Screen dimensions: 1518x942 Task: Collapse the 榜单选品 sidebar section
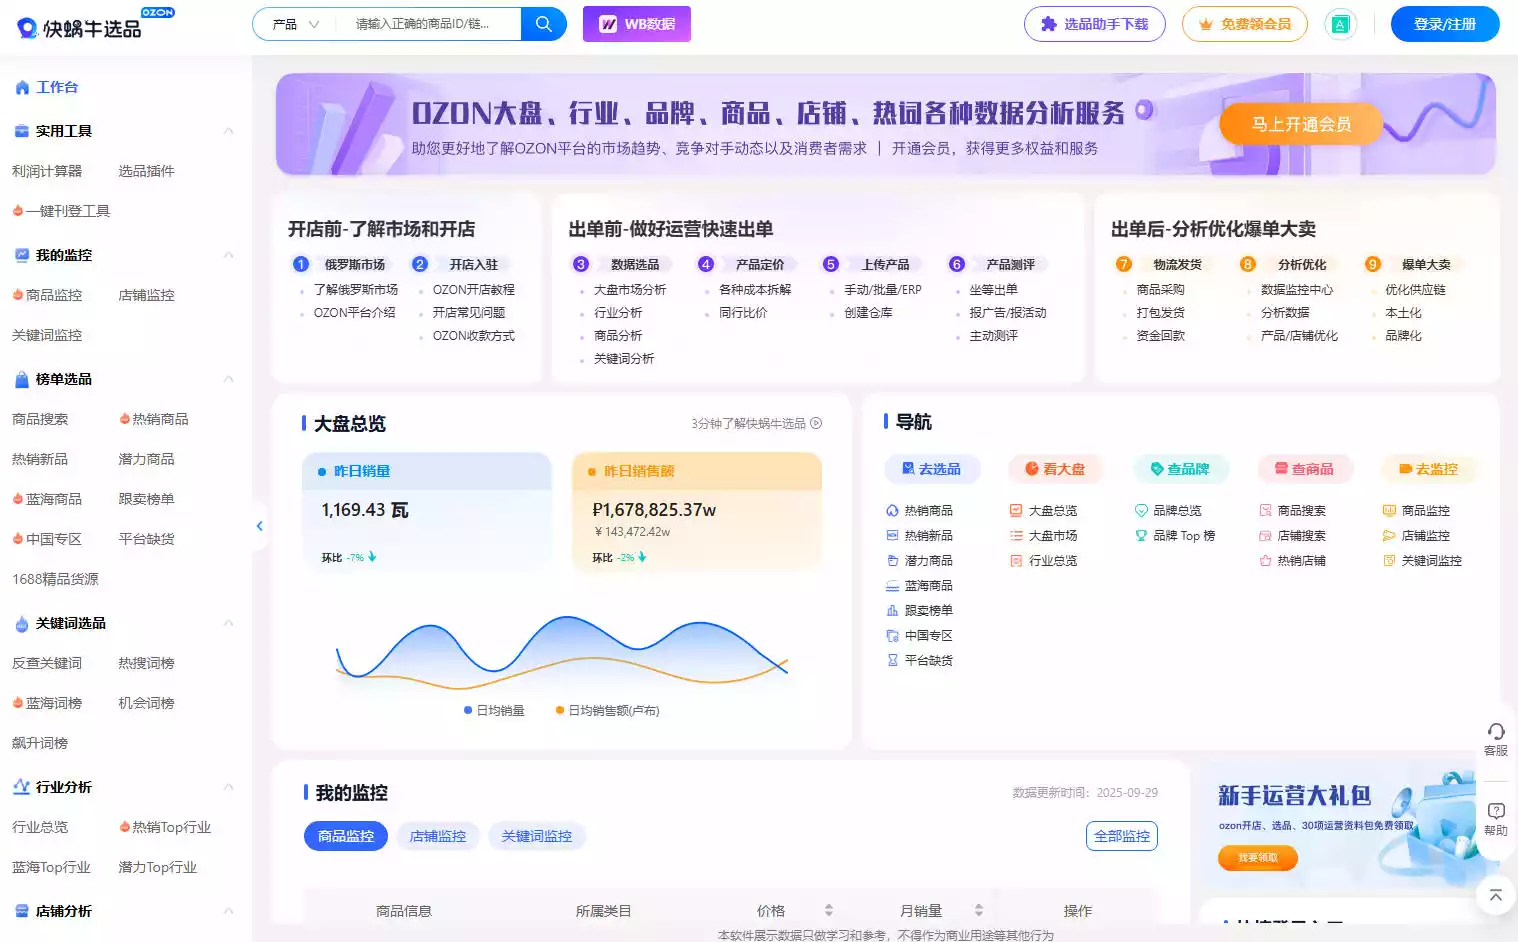point(228,379)
